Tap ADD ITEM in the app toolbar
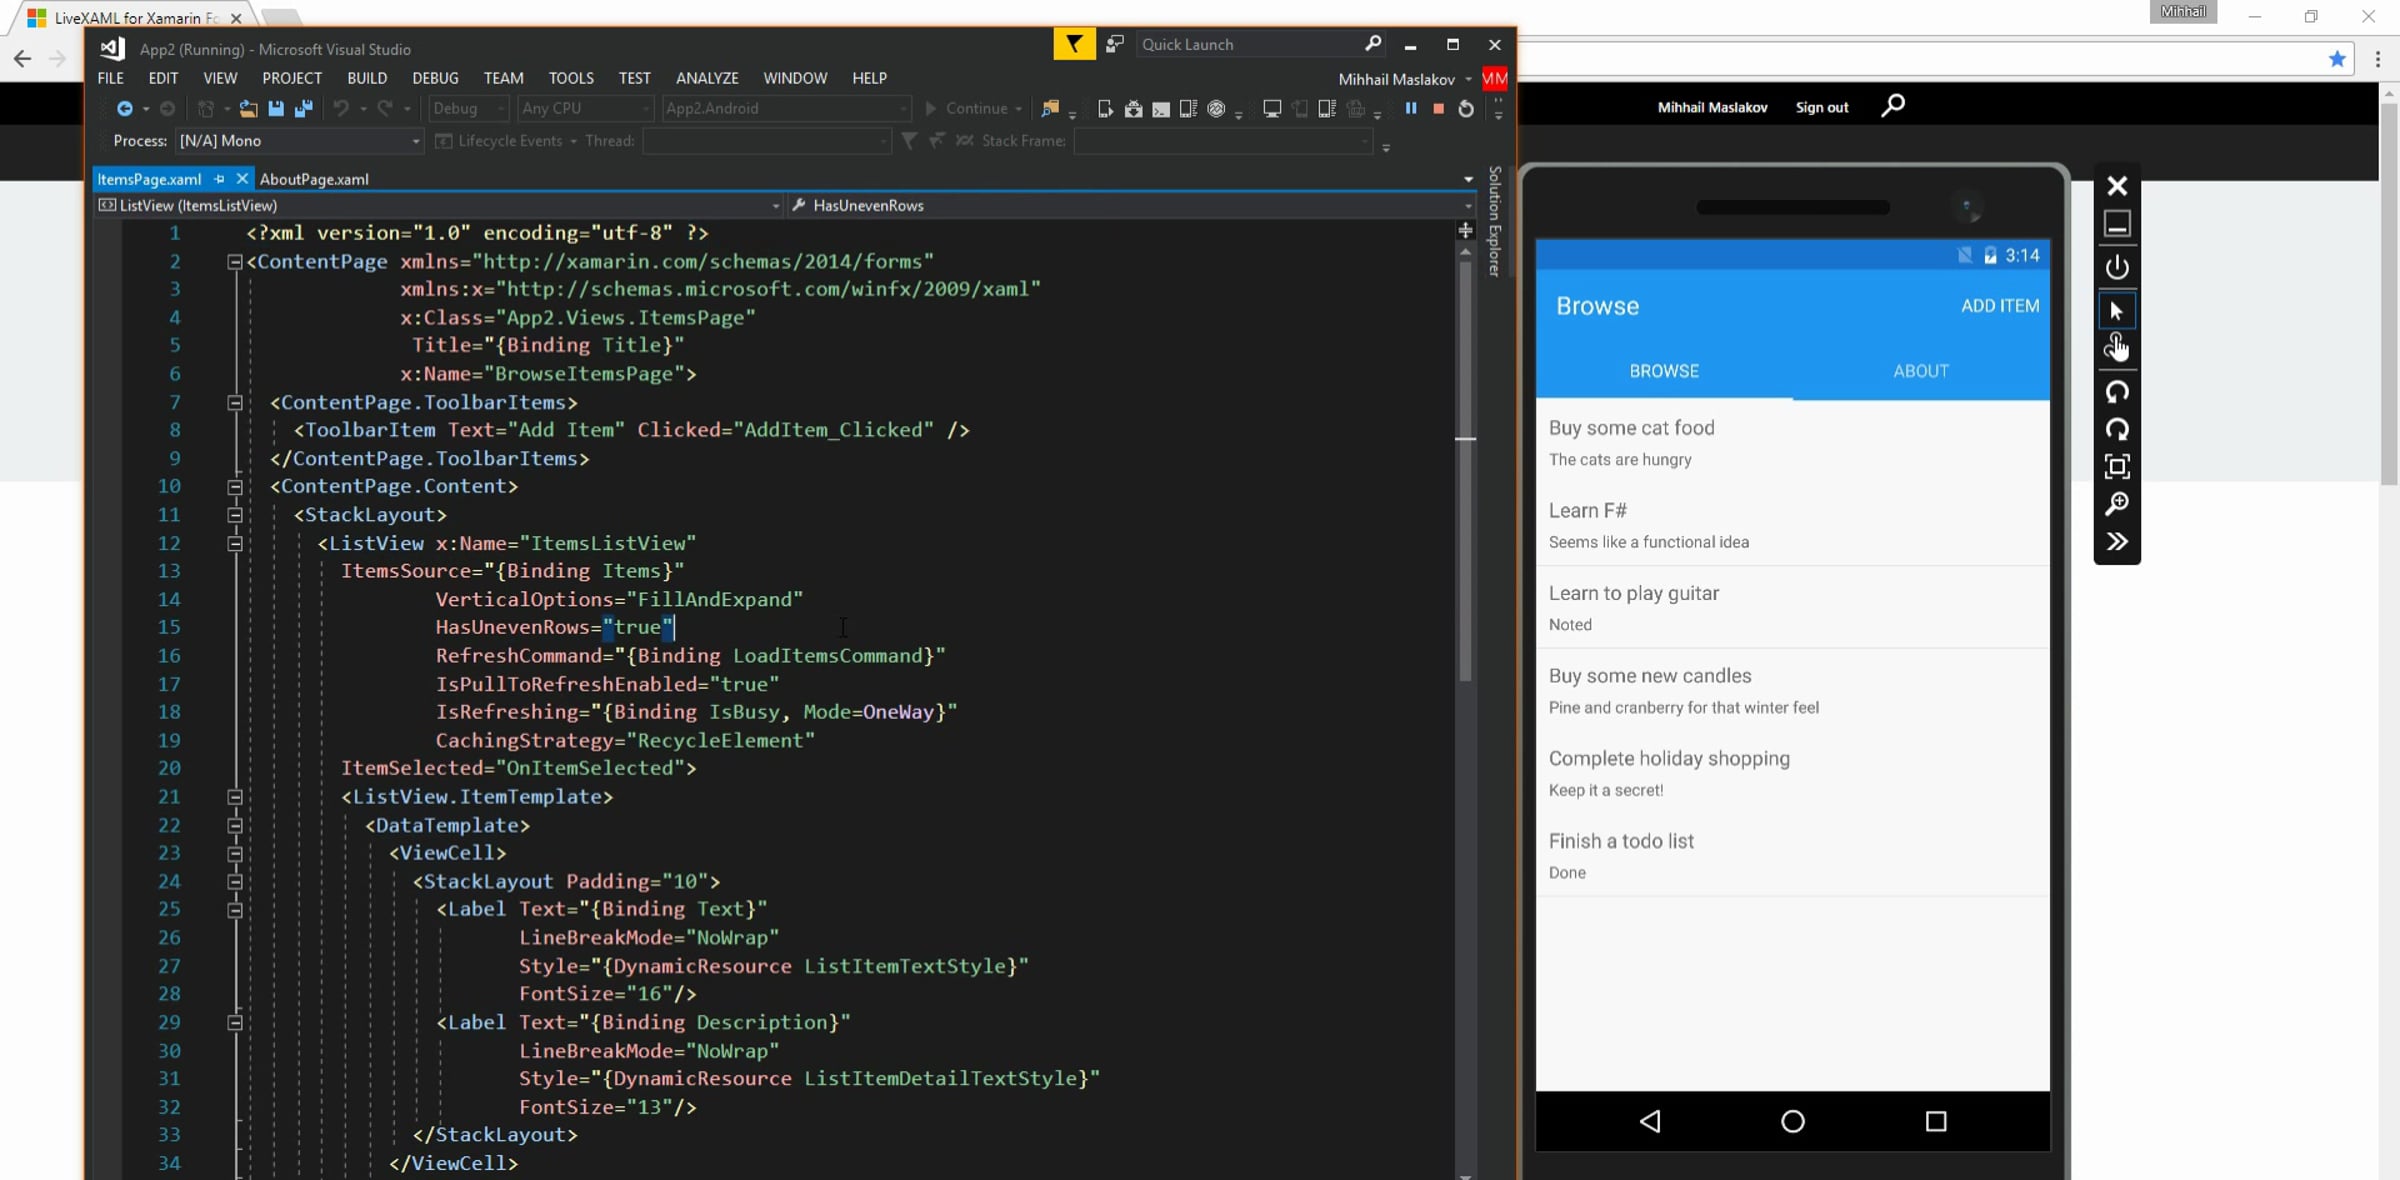This screenshot has height=1180, width=2400. tap(2000, 306)
